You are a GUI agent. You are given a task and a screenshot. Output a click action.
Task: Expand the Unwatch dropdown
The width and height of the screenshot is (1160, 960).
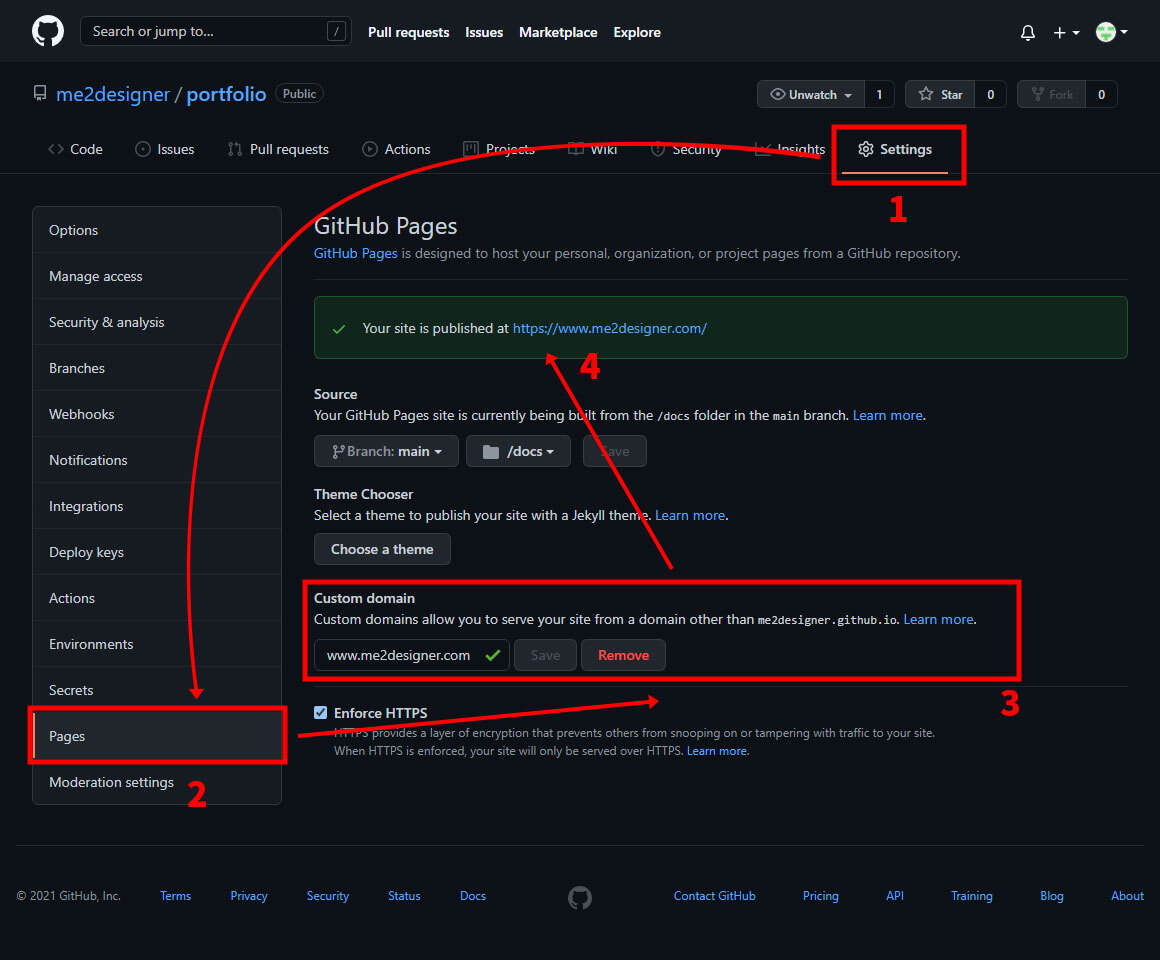click(x=811, y=95)
